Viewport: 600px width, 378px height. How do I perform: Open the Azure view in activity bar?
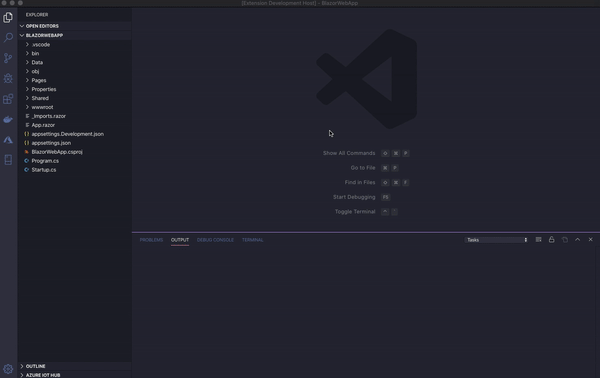[x=8, y=140]
